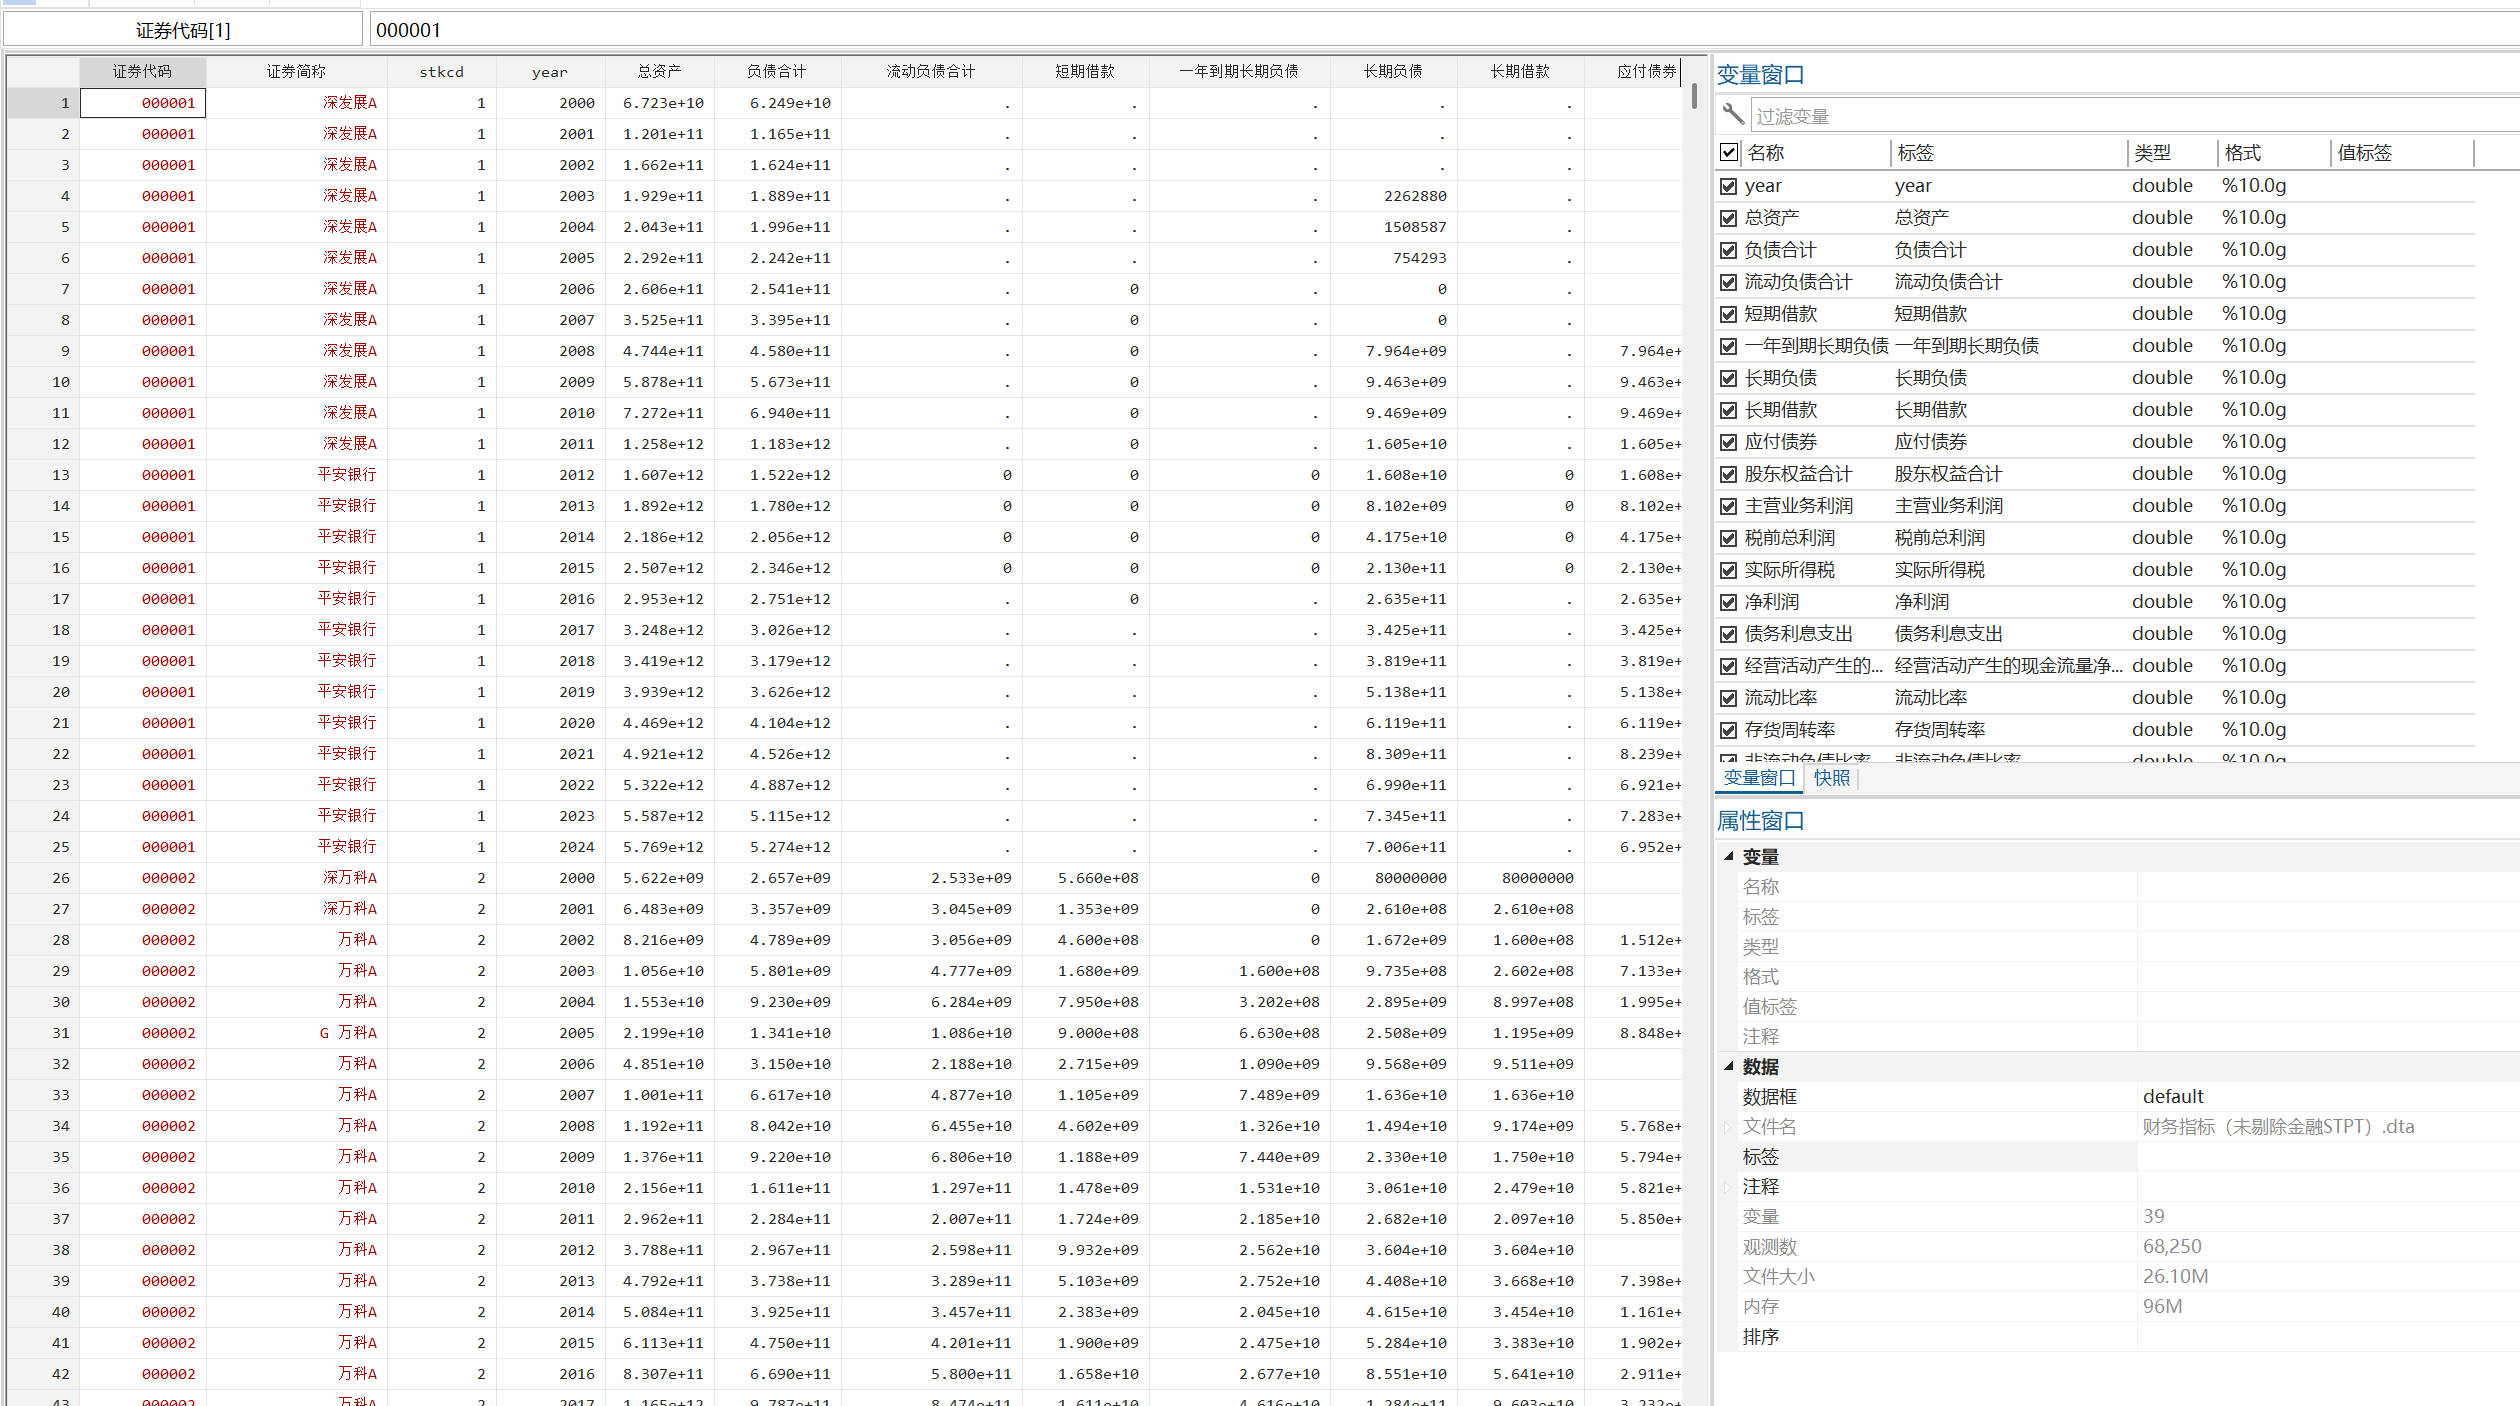This screenshot has width=2520, height=1406.
Task: Switch to the 快照 tab
Action: [1831, 778]
